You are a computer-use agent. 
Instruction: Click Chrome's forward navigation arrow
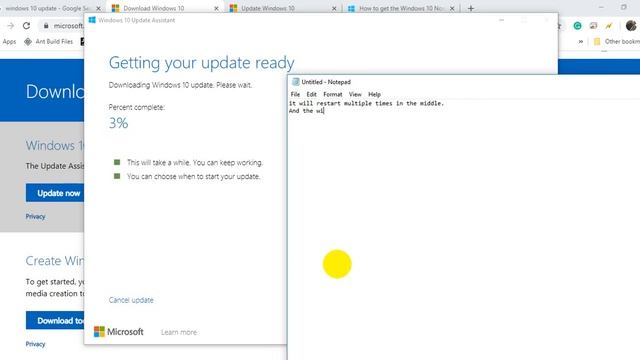(11, 26)
